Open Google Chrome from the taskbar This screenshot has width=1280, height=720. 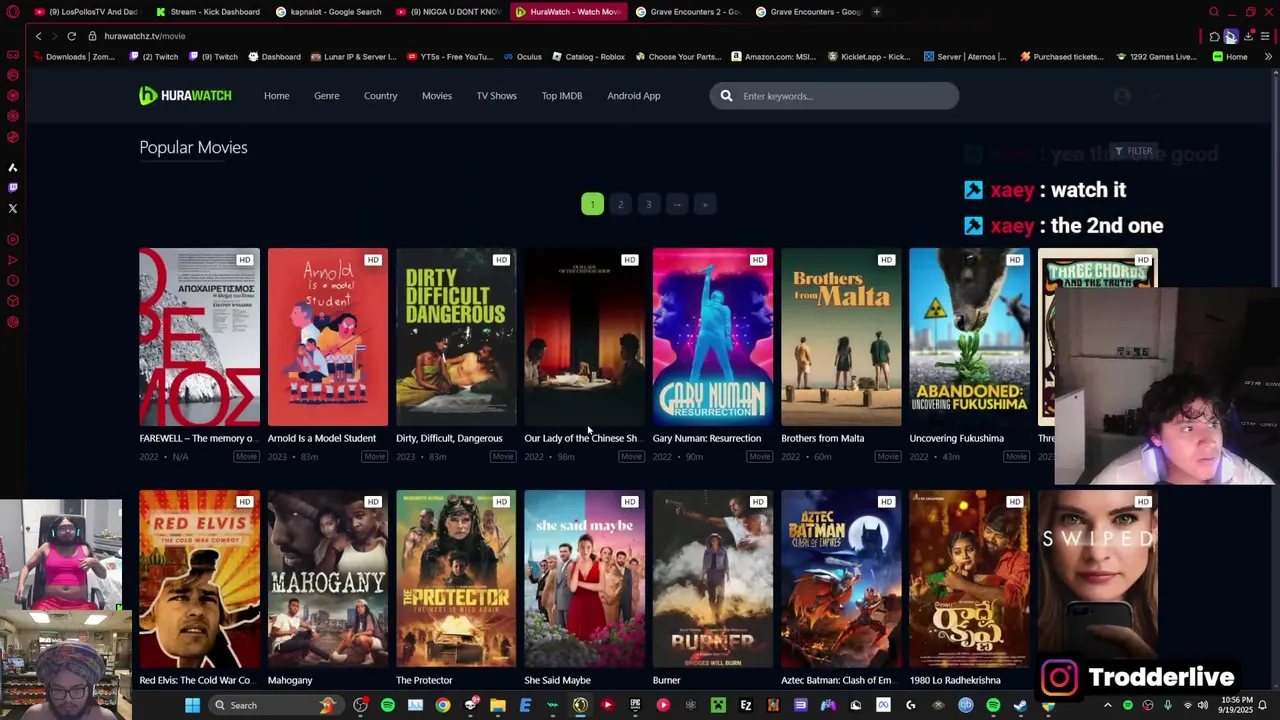pyautogui.click(x=443, y=705)
